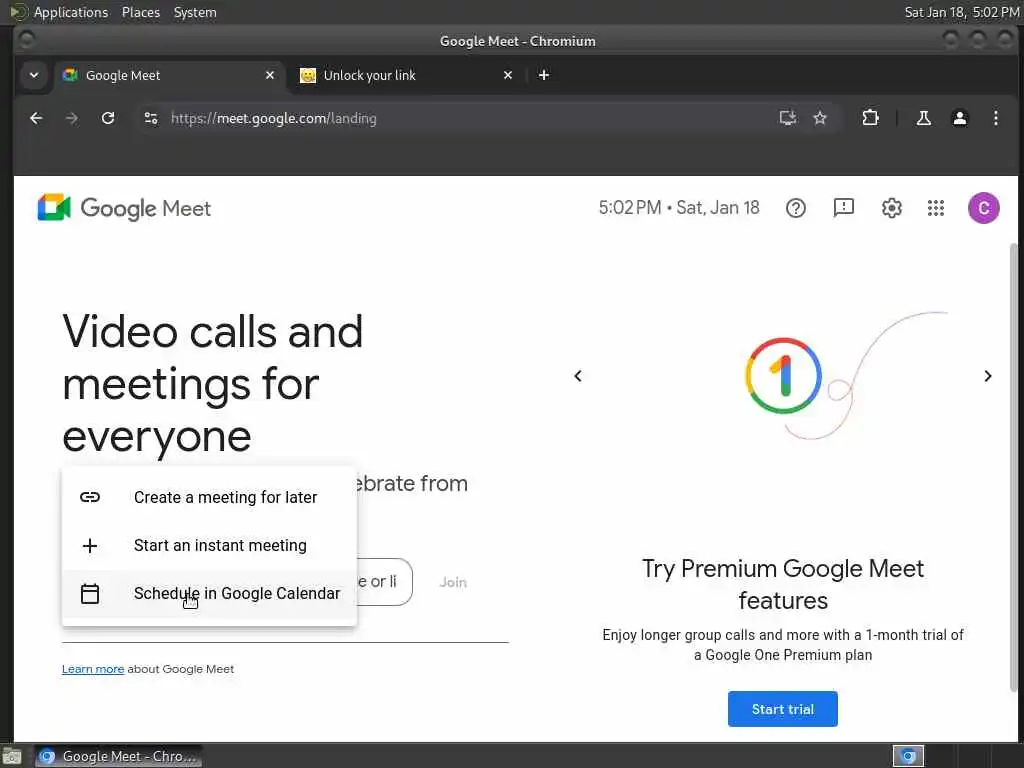Open the Chromium three-dot menu
1024x768 pixels.
pos(996,118)
